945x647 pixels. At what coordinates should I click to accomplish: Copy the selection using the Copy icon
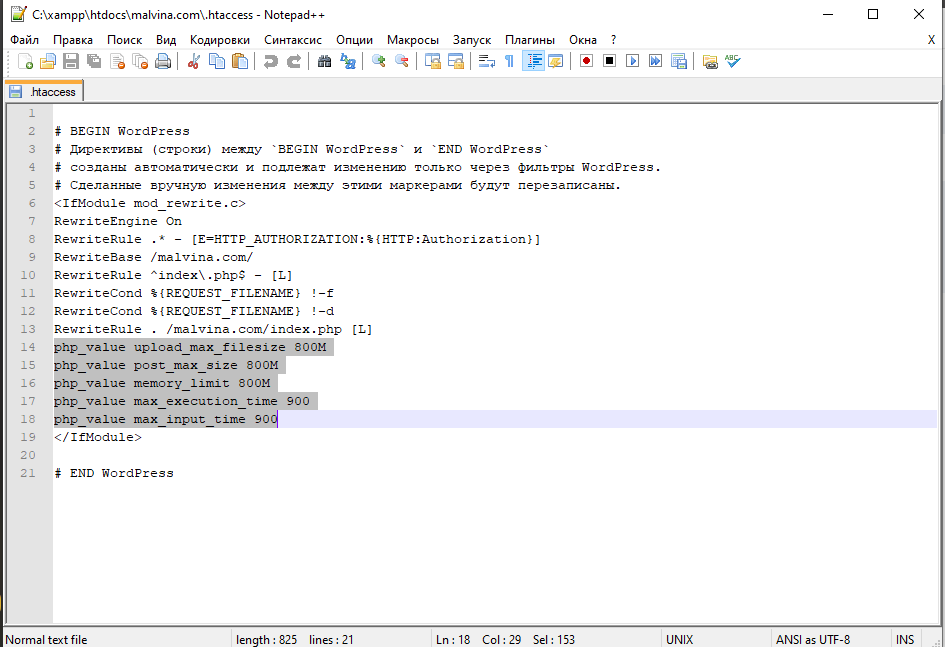pos(216,61)
